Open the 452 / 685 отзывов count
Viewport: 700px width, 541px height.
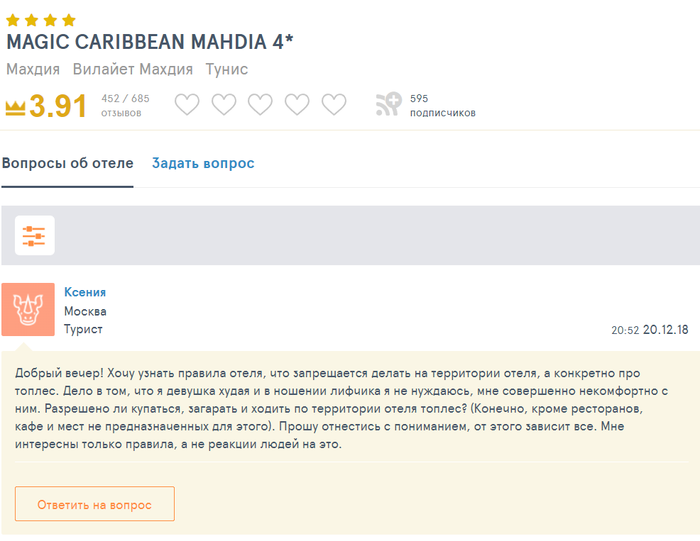tap(125, 105)
